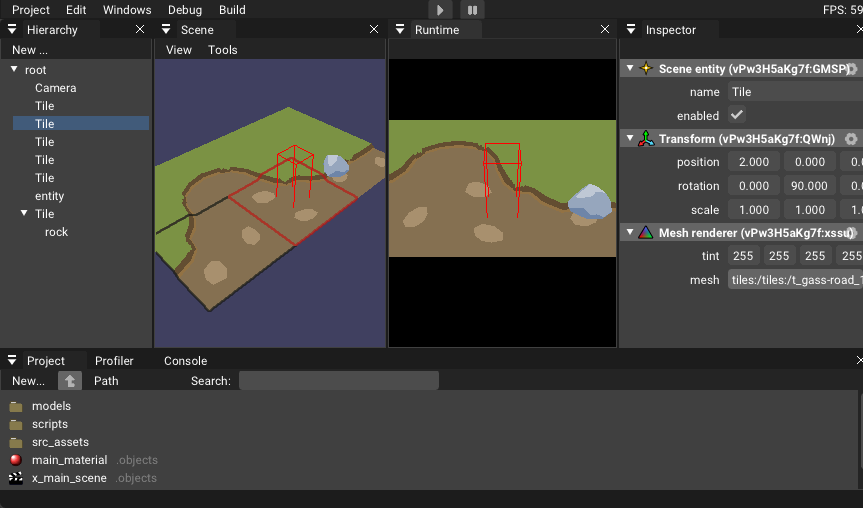
Task: Click the x_main_scene clapperboard icon
Action: (x=16, y=478)
